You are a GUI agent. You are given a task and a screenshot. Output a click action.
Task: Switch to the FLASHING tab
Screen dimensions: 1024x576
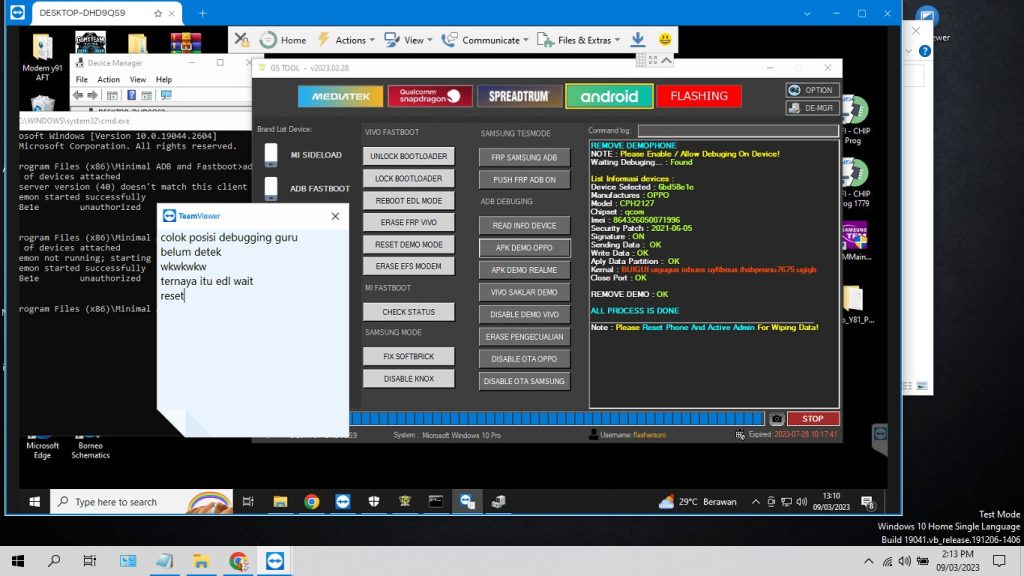tap(699, 96)
